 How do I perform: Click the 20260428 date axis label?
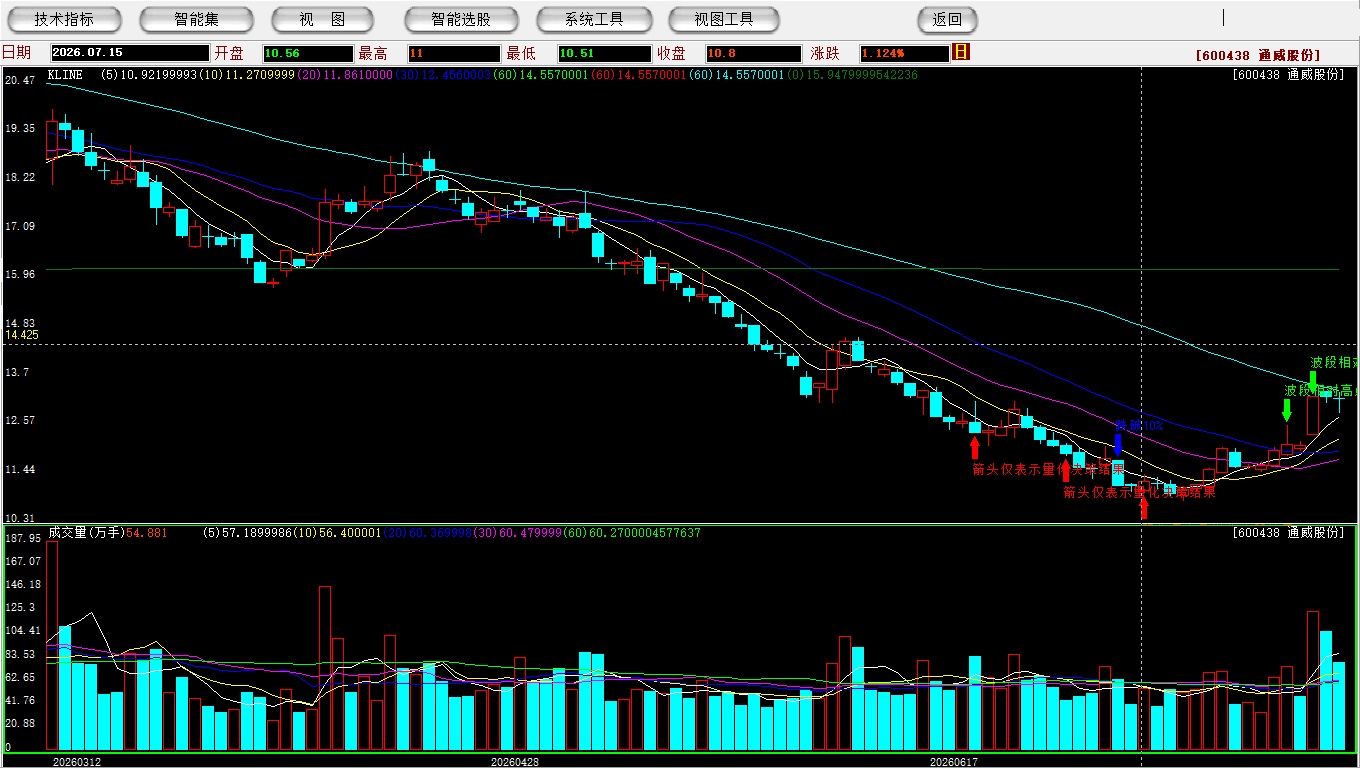(515, 762)
